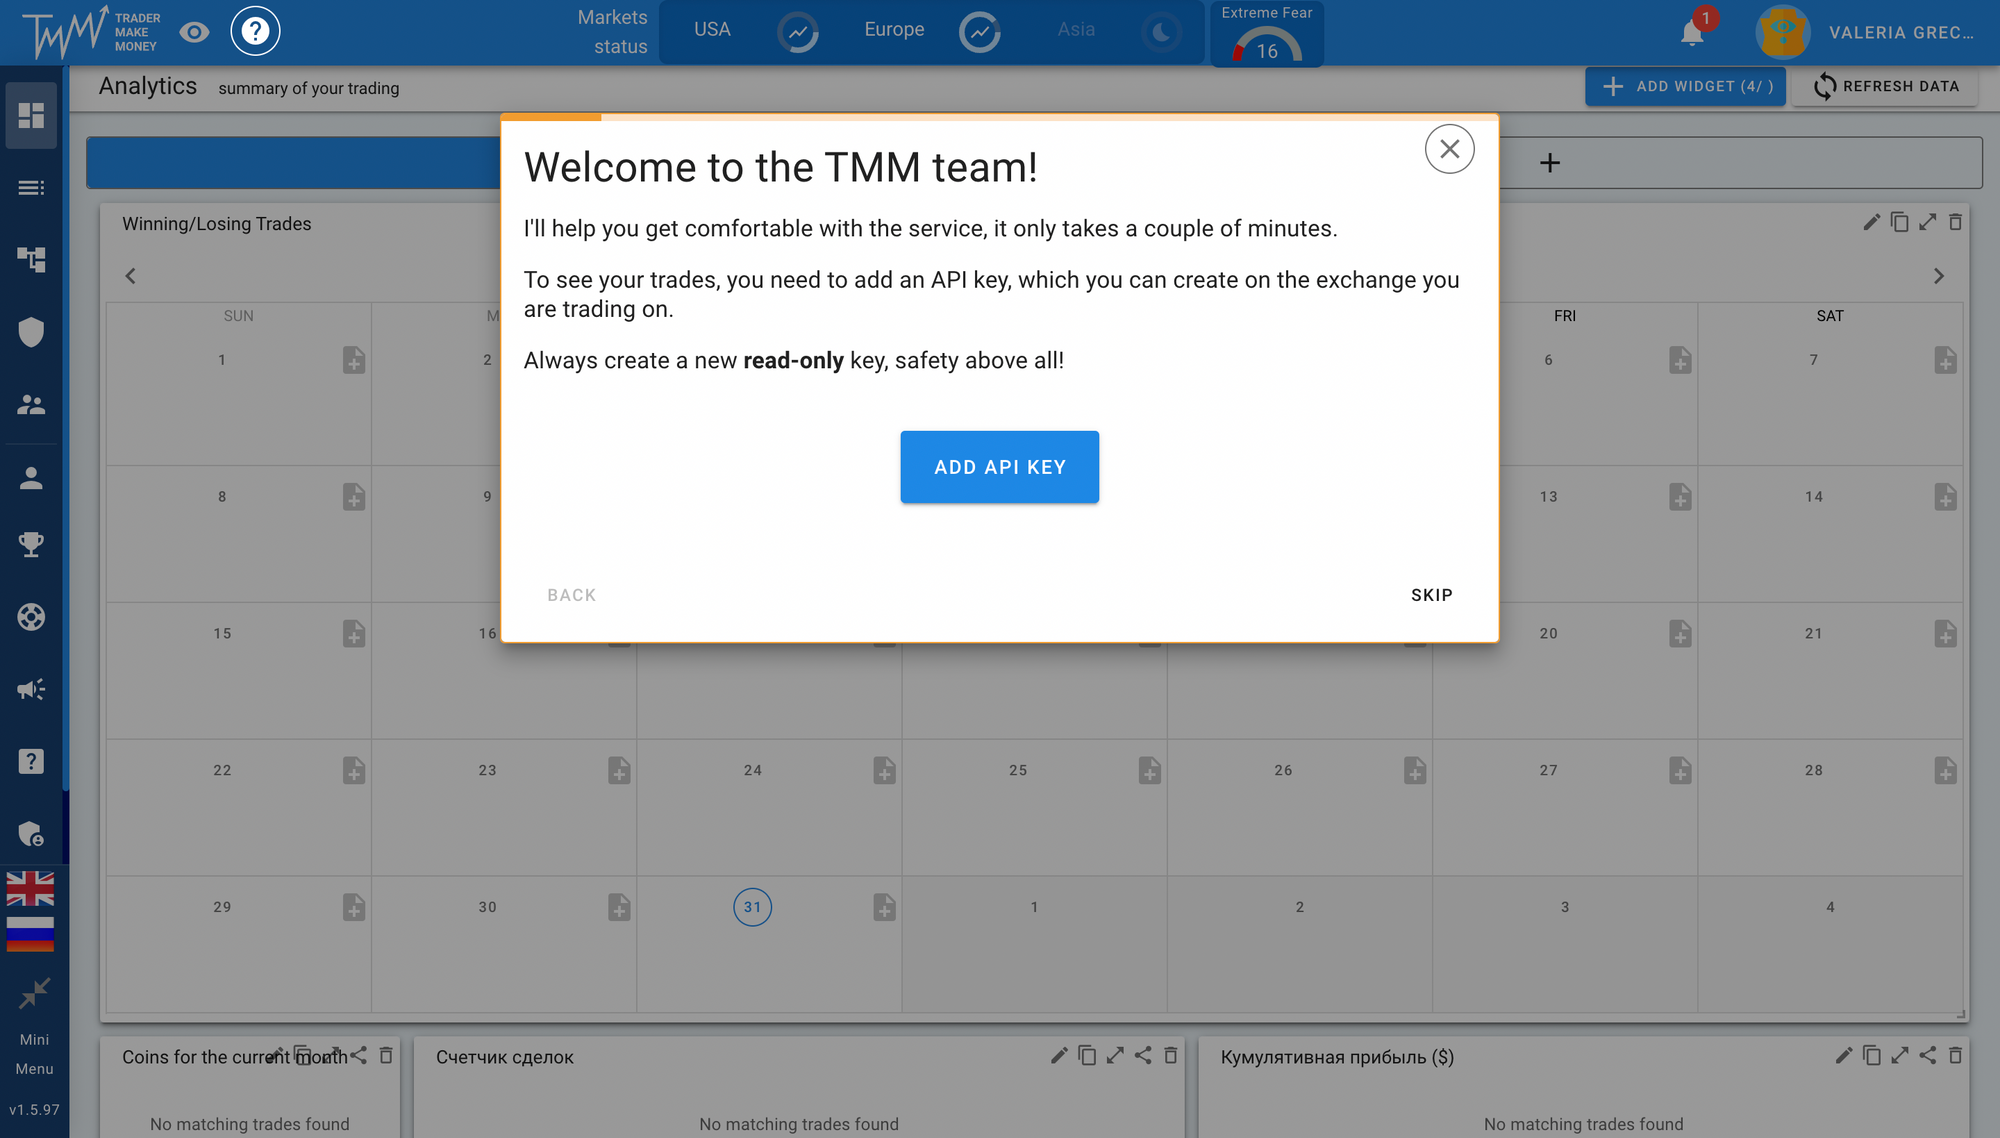Add note on day 7 Saturday
Viewport: 2000px width, 1138px height.
click(x=1945, y=360)
